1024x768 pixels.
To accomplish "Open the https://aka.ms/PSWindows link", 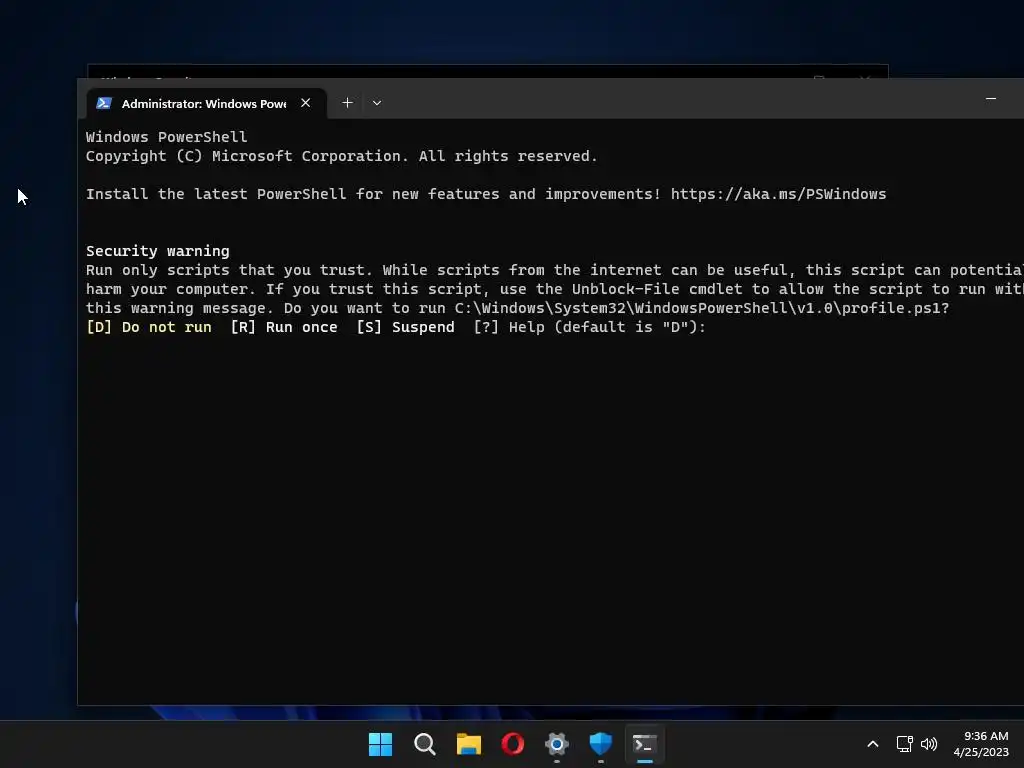I will coord(778,194).
